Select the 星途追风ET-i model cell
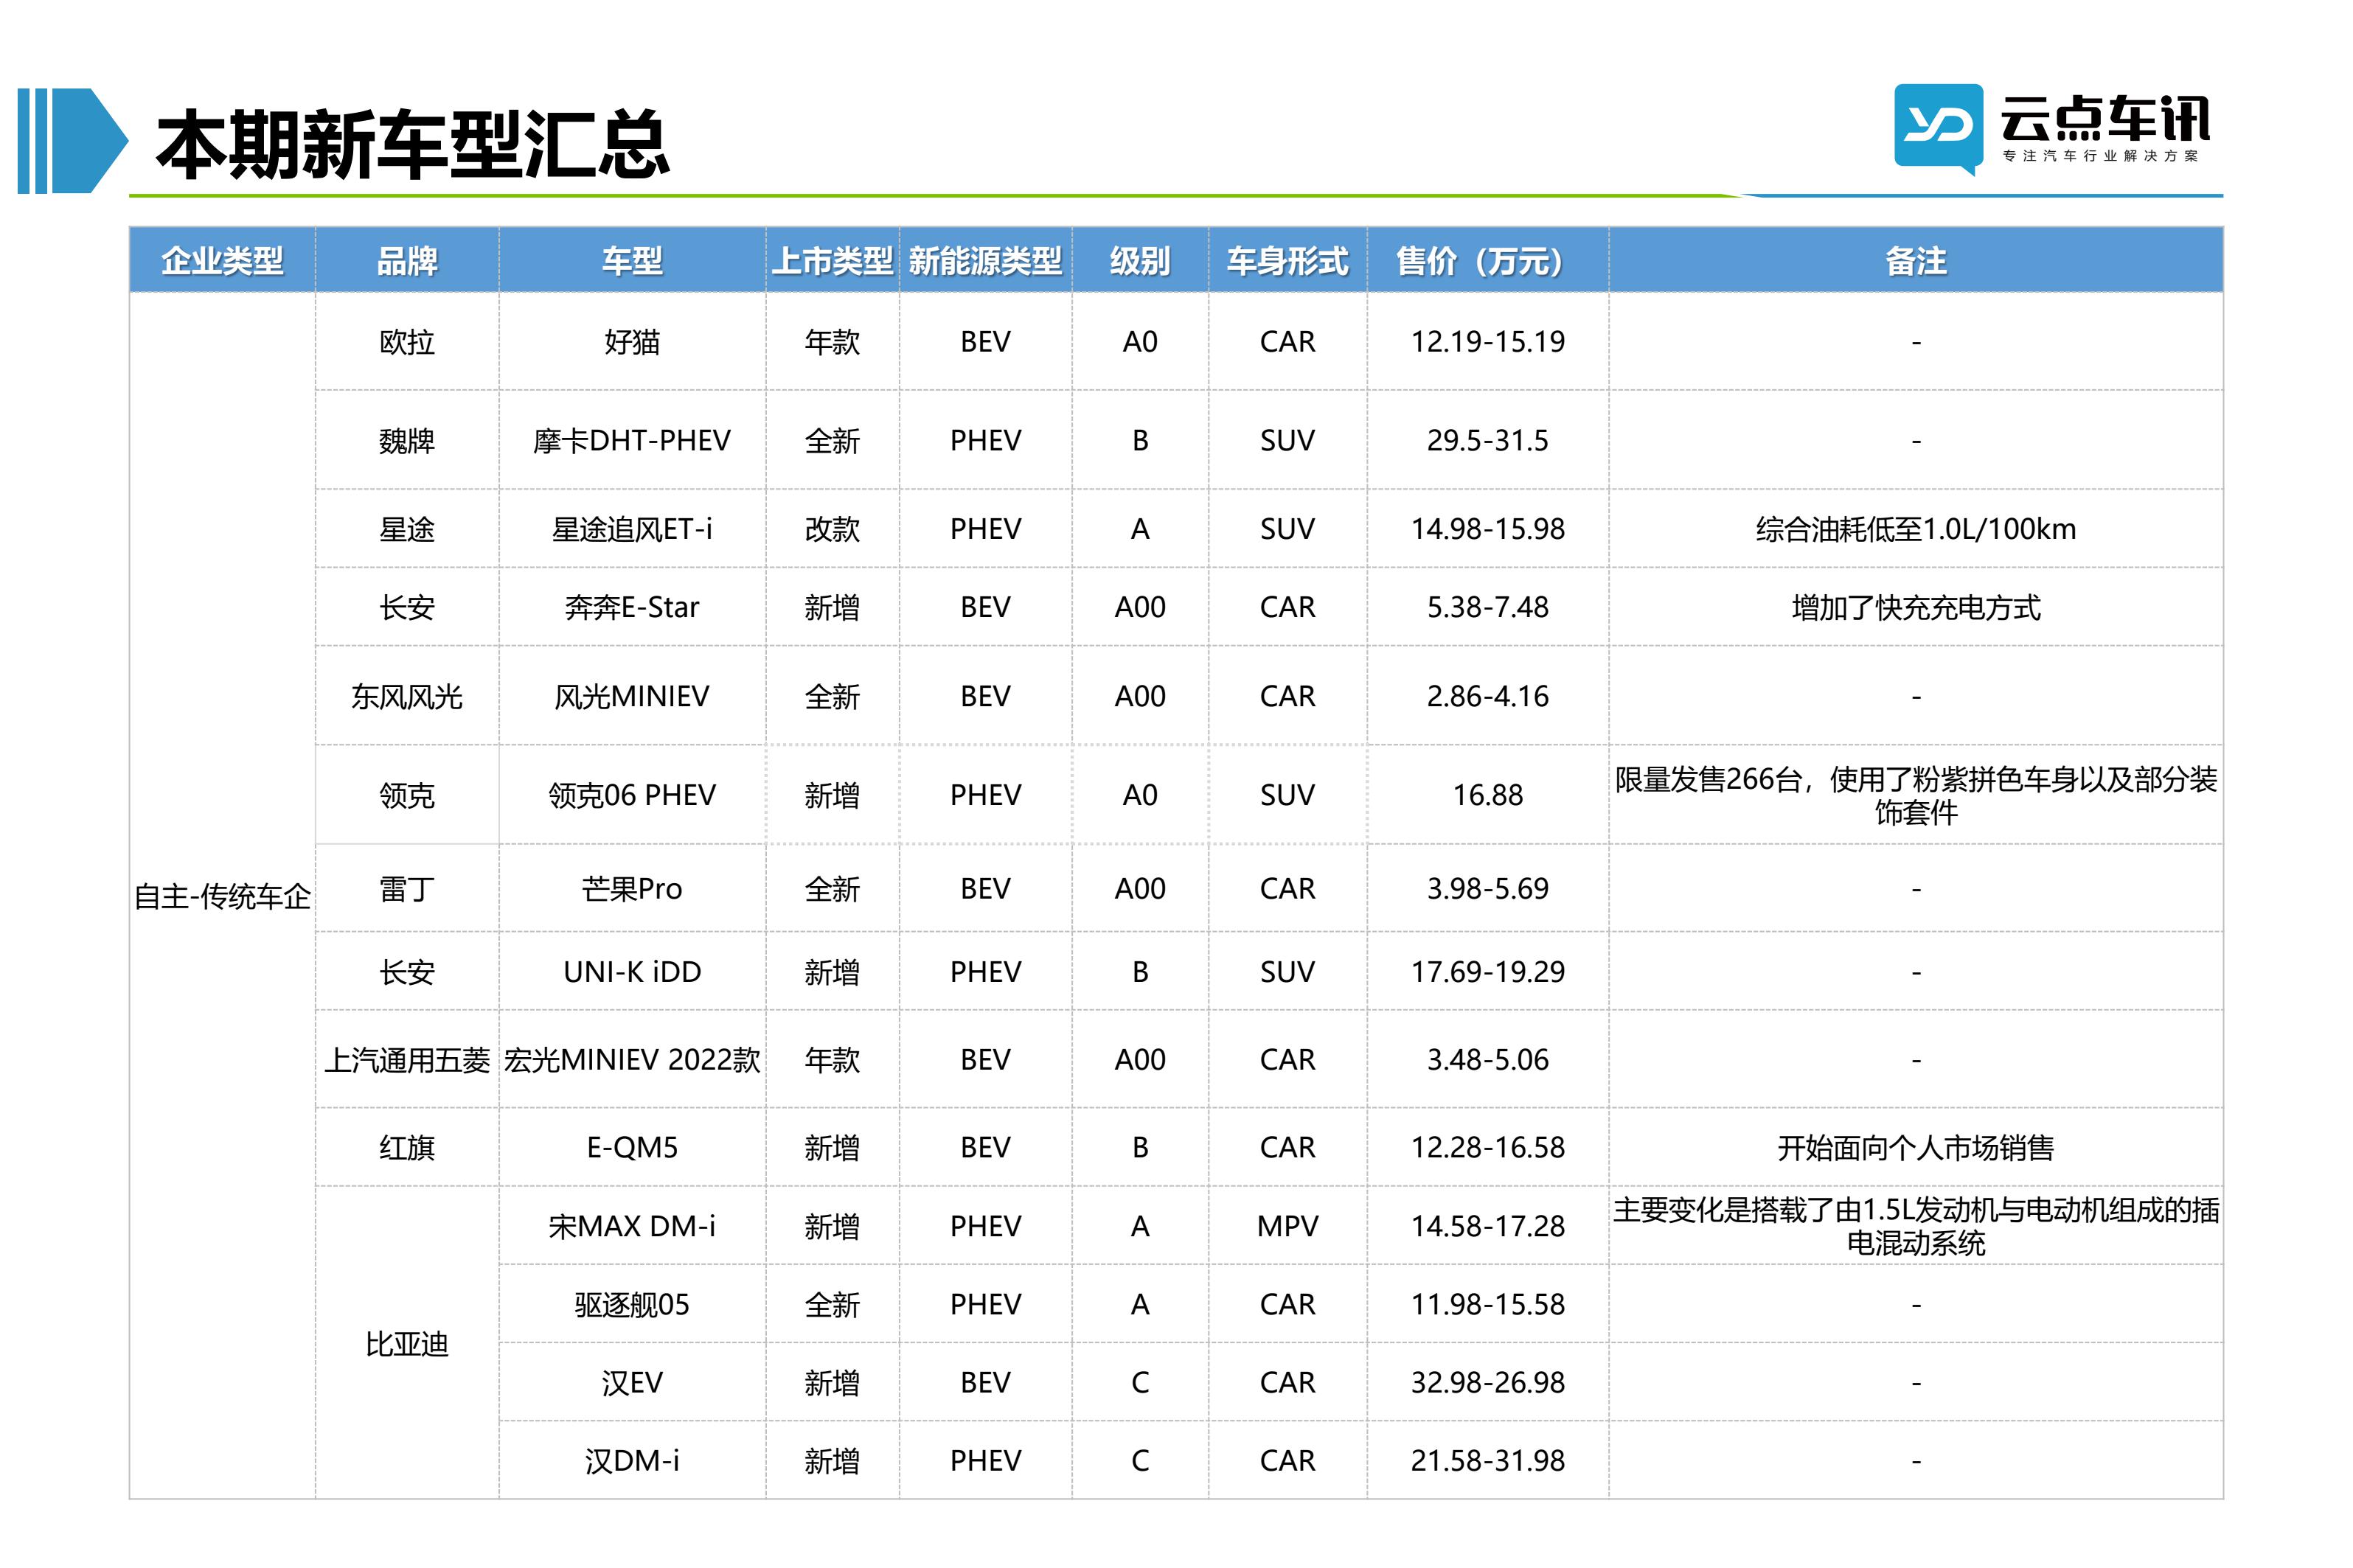This screenshot has height=1568, width=2353. tap(632, 528)
